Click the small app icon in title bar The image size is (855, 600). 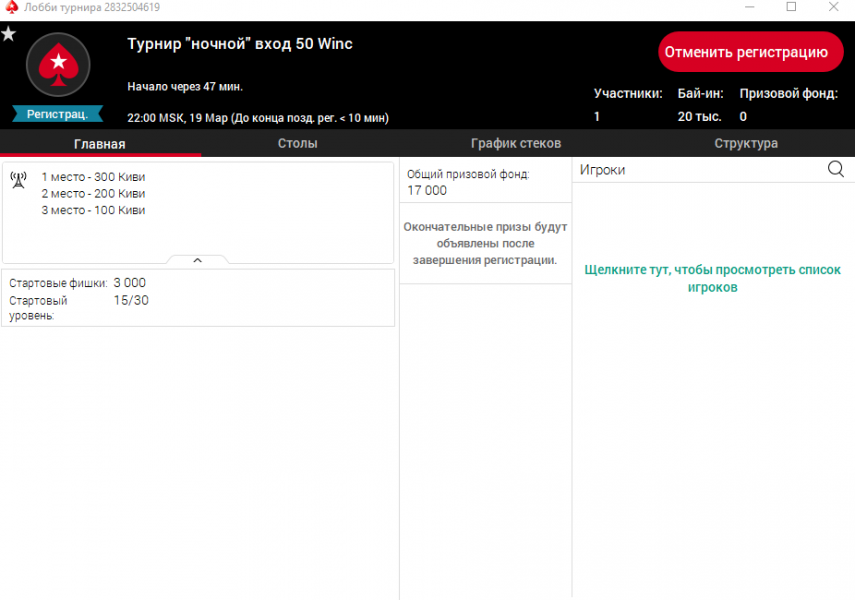click(11, 7)
